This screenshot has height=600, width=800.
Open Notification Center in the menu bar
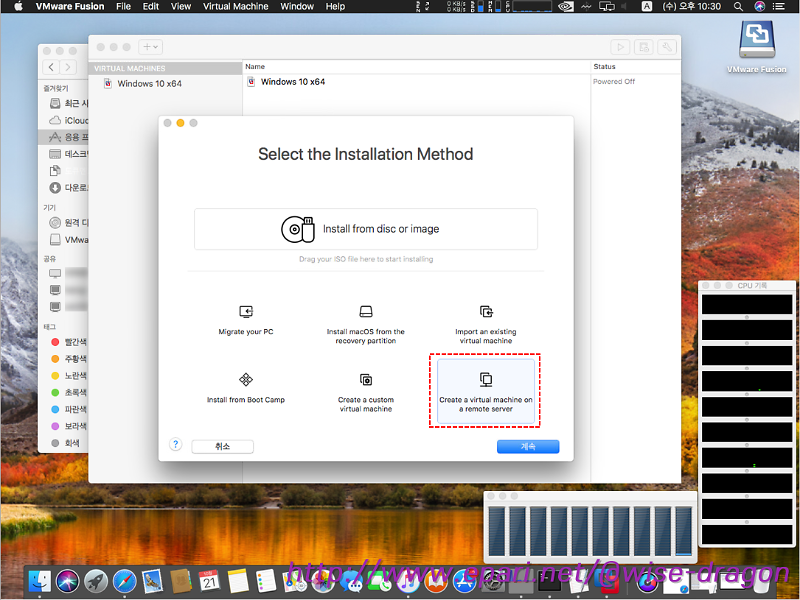point(779,7)
